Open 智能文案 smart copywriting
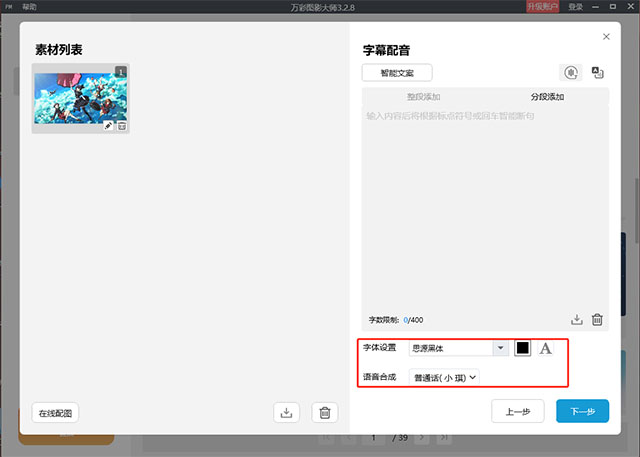Viewport: 640px width, 457px height. click(x=397, y=73)
